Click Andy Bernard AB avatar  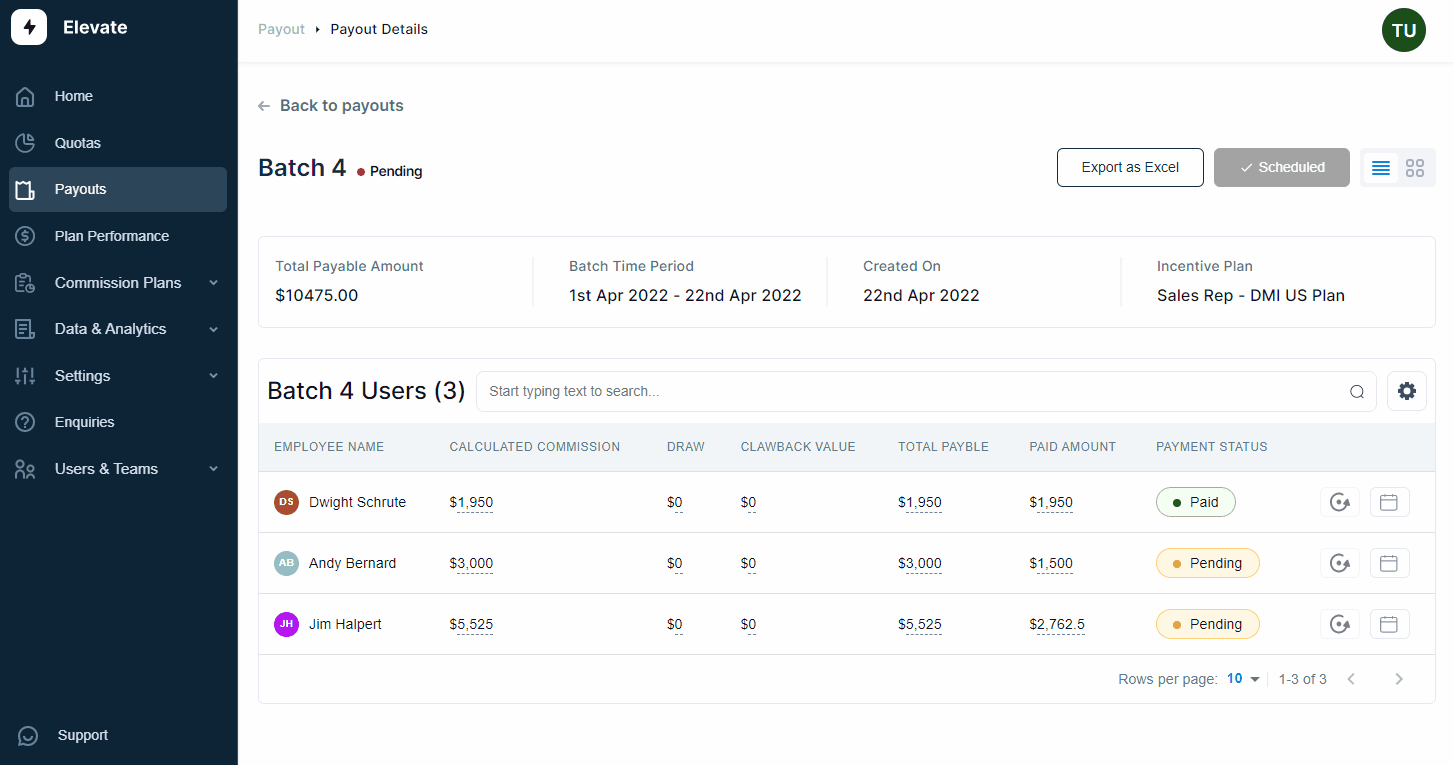[x=287, y=563]
